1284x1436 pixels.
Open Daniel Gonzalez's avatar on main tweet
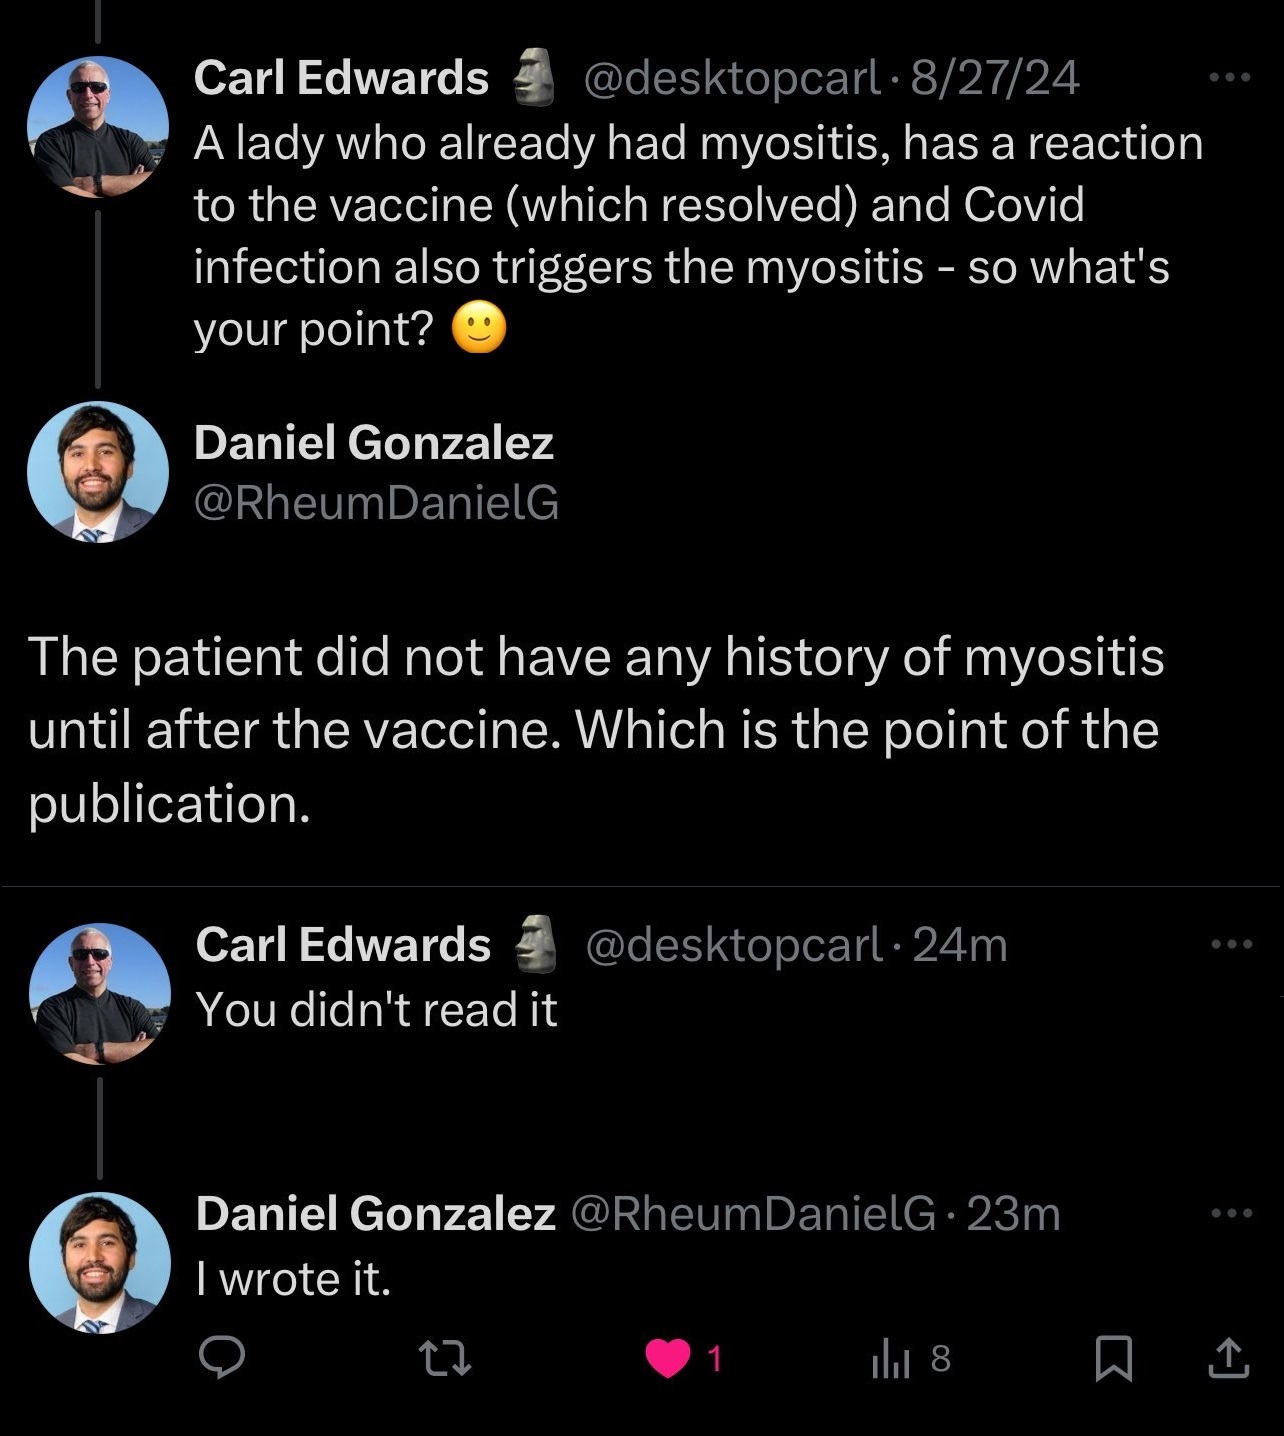(x=97, y=471)
